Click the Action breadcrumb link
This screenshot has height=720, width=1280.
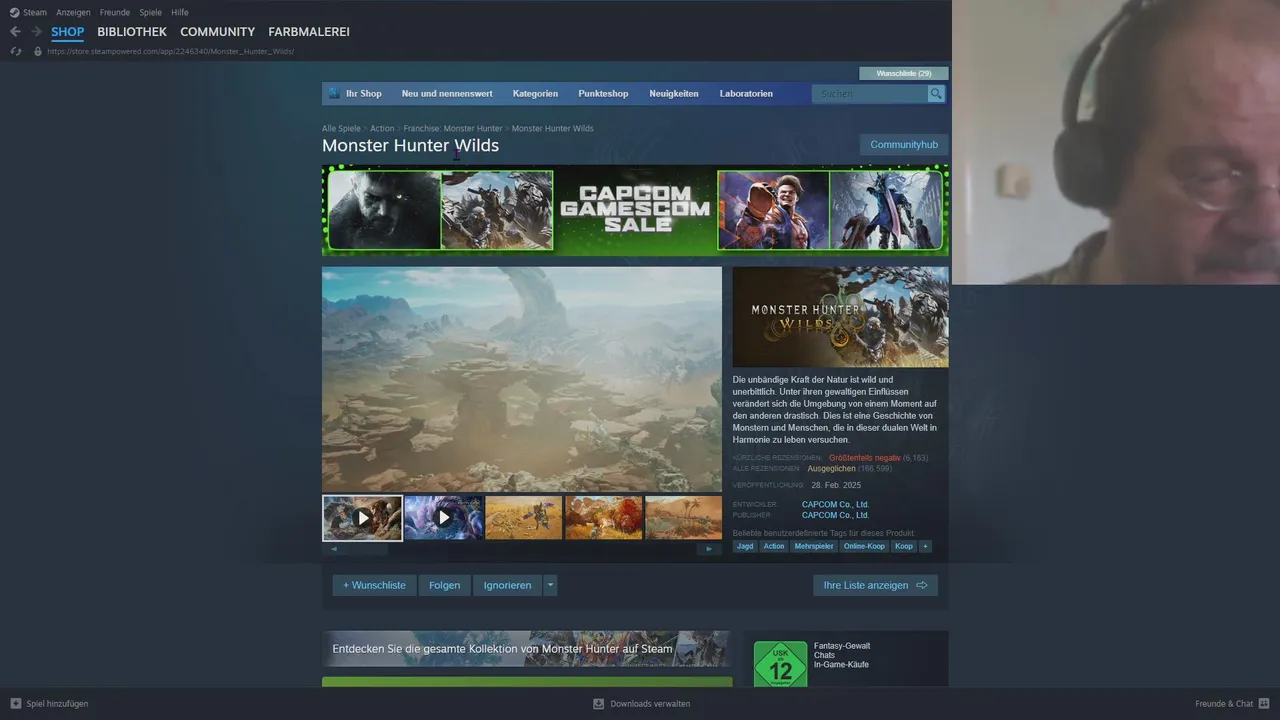382,128
